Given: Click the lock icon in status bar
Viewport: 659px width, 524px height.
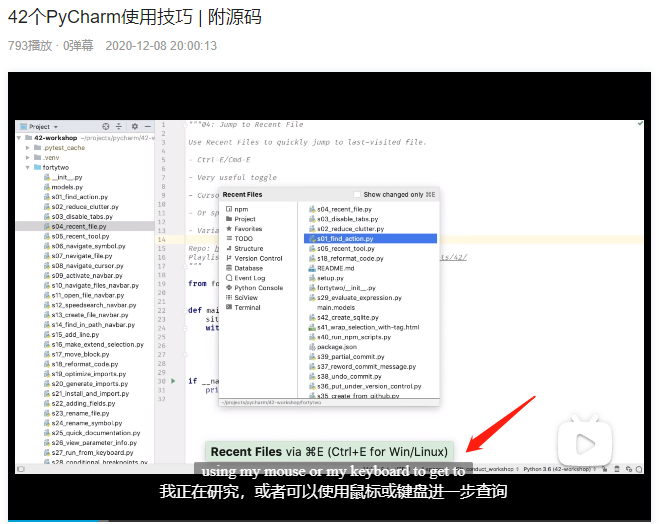Looking at the screenshot, I should point(604,469).
